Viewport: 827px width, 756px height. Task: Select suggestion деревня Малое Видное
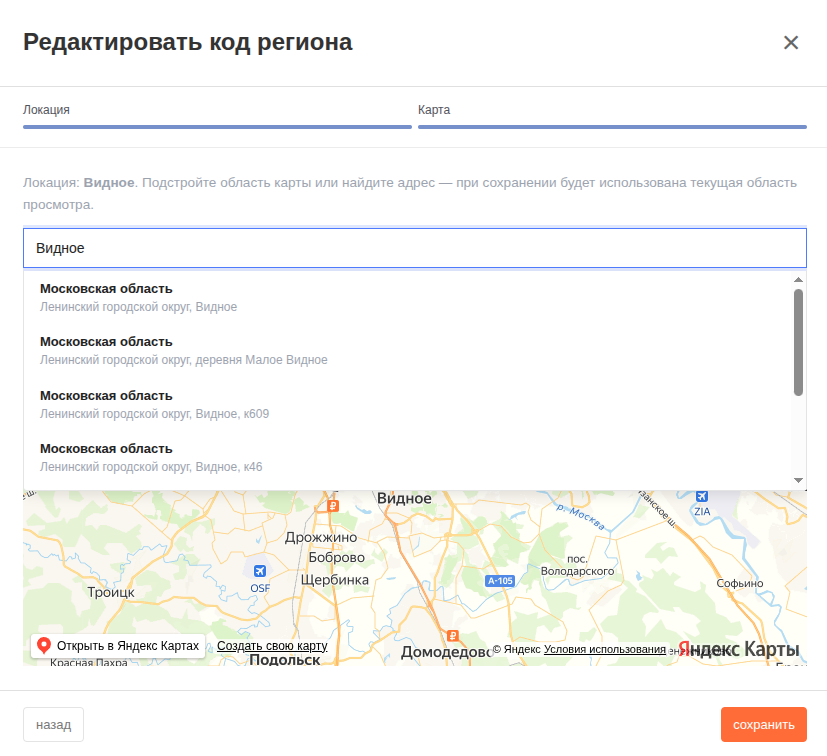click(407, 351)
